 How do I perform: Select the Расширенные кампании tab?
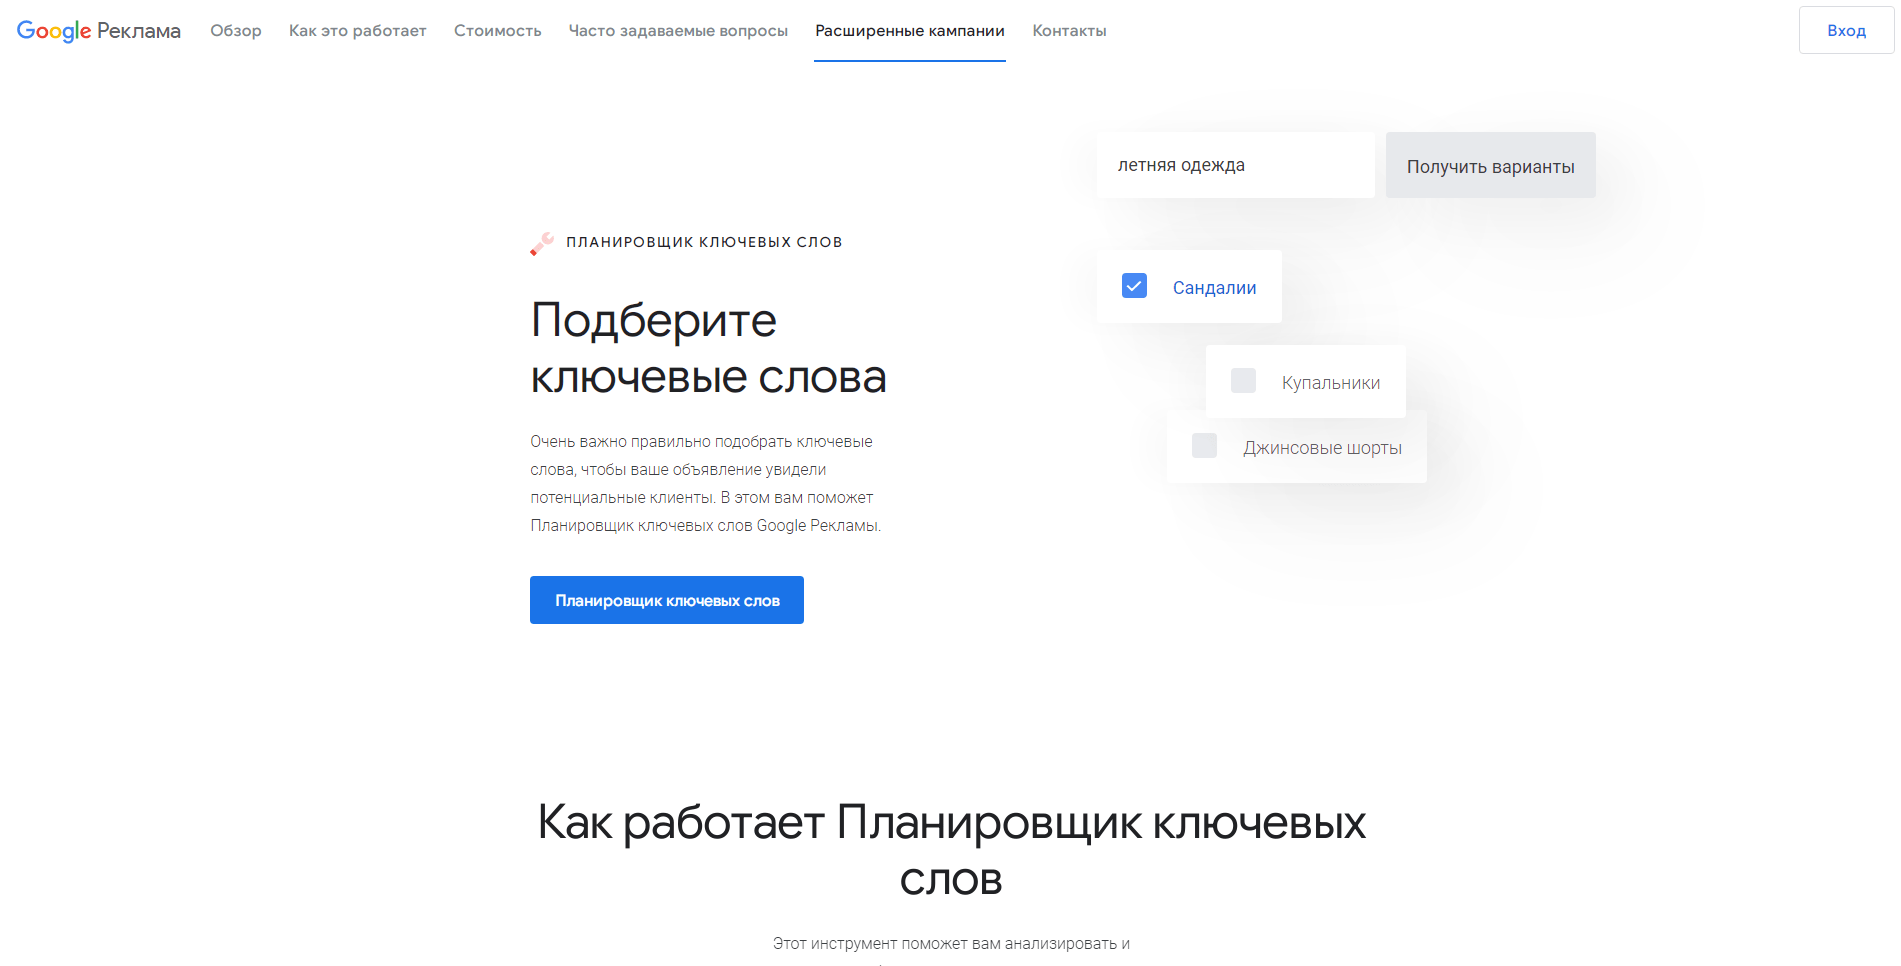coord(910,31)
